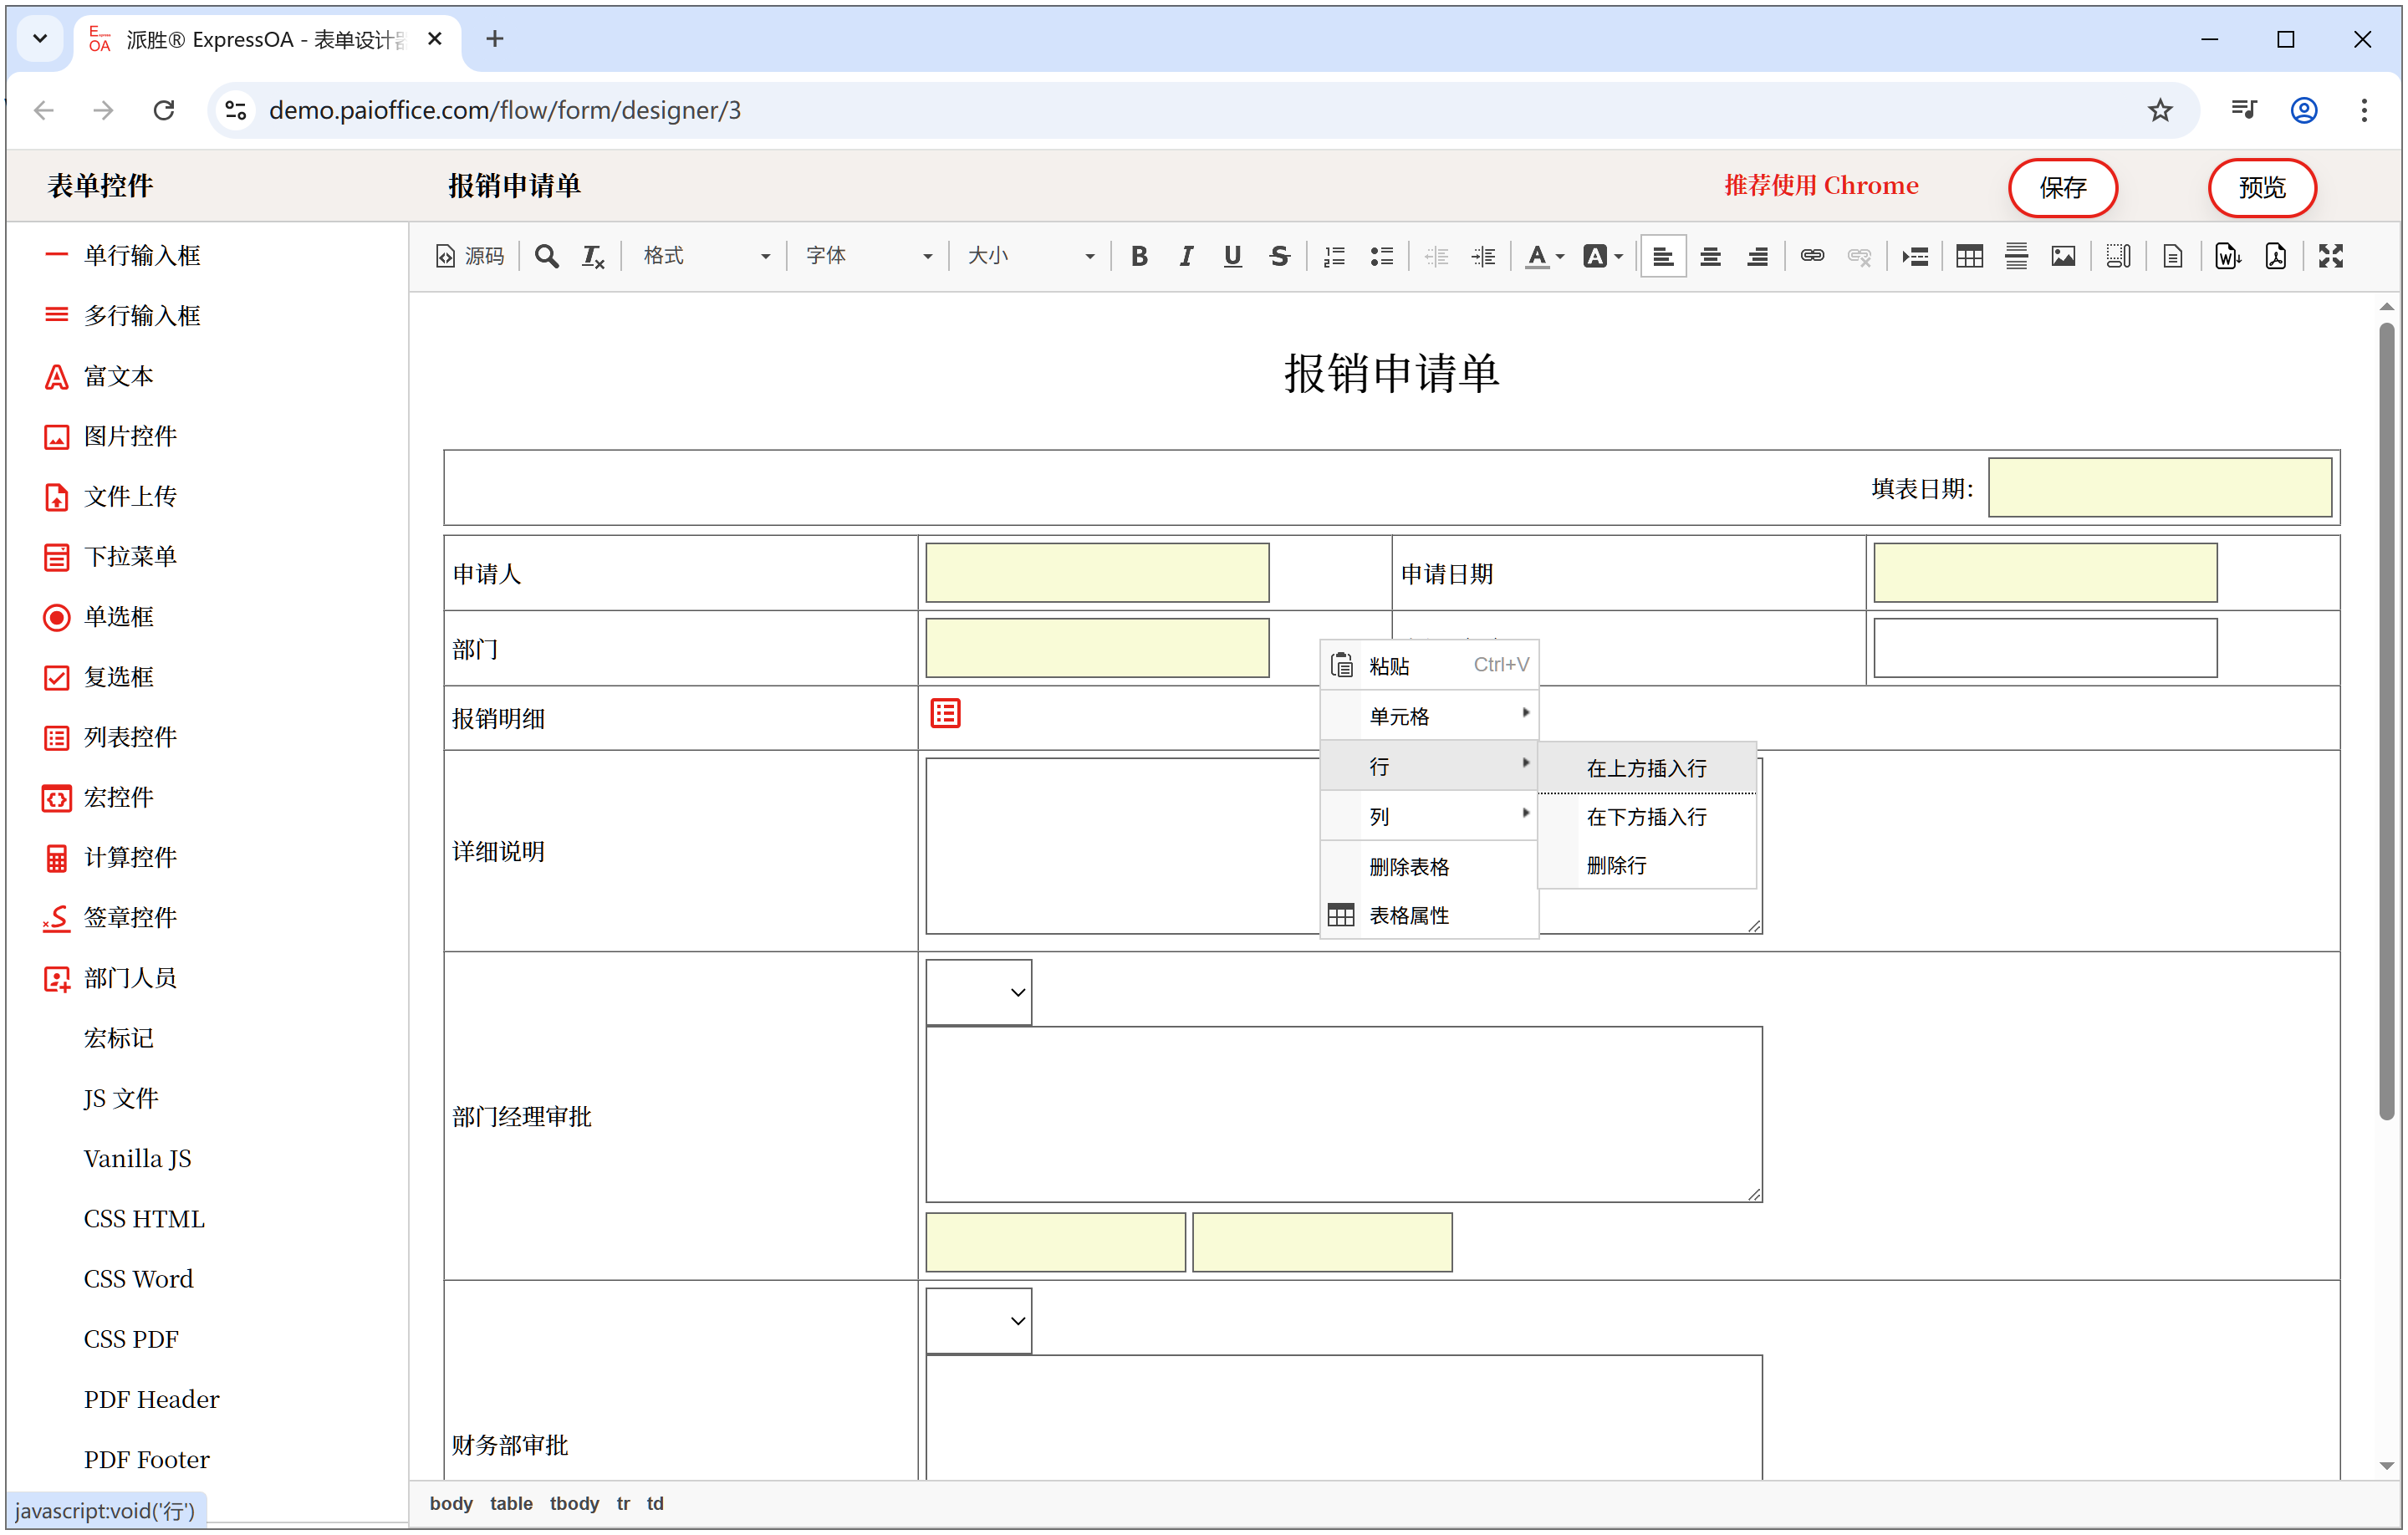Click the Bold formatting icon
The height and width of the screenshot is (1535, 2408).
pyautogui.click(x=1139, y=257)
